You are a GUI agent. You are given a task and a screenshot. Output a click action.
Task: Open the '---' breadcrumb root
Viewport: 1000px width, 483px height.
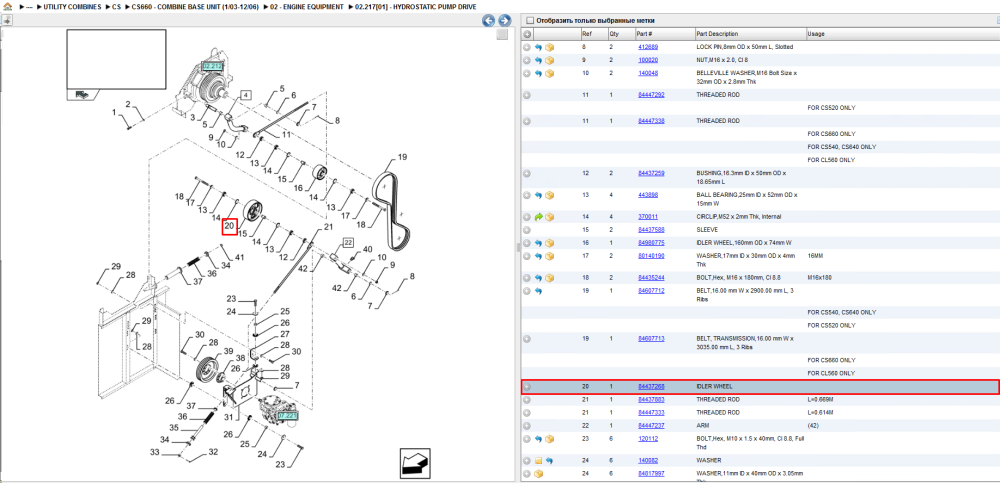pos(29,6)
